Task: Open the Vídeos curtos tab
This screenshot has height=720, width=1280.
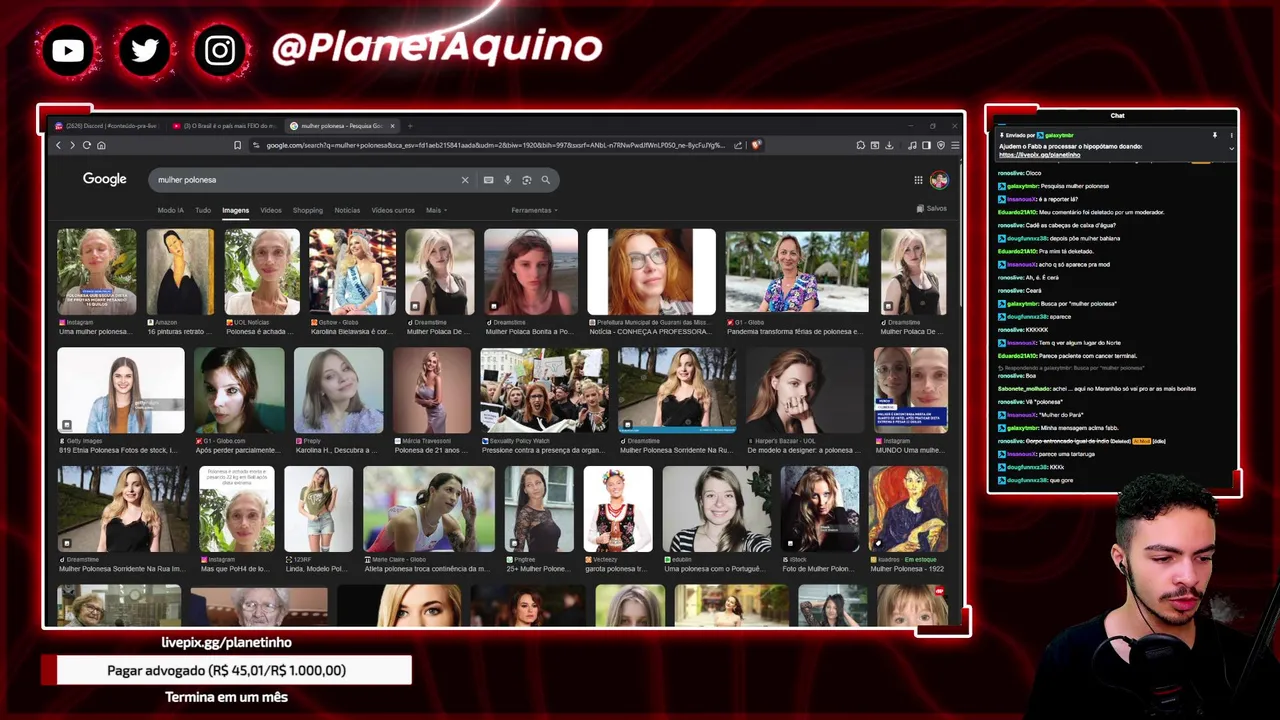Action: [393, 210]
